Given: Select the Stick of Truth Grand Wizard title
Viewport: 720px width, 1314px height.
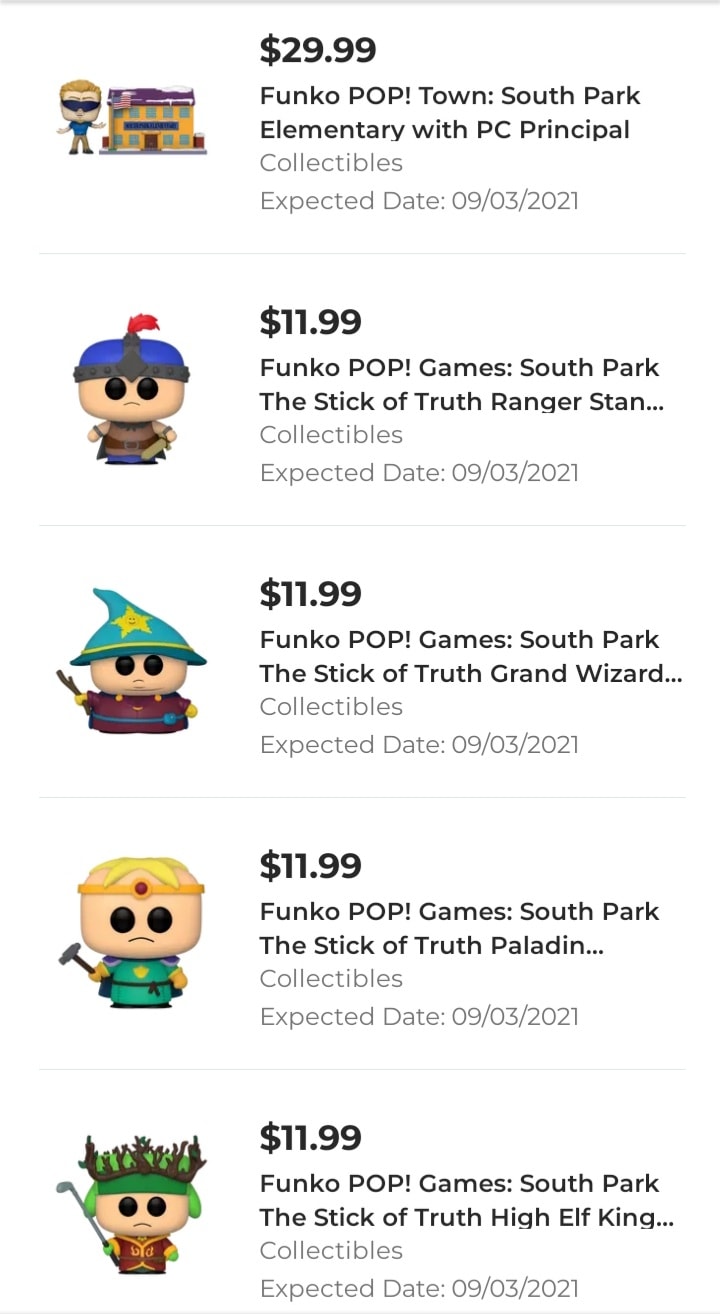Looking at the screenshot, I should click(470, 657).
